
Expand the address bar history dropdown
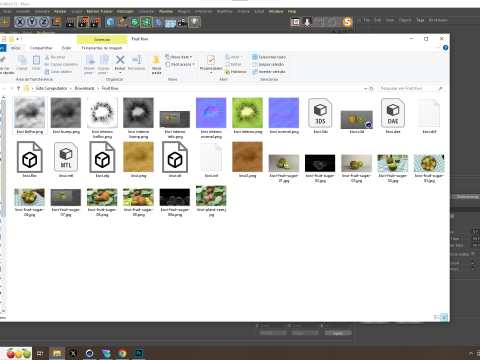coord(365,88)
